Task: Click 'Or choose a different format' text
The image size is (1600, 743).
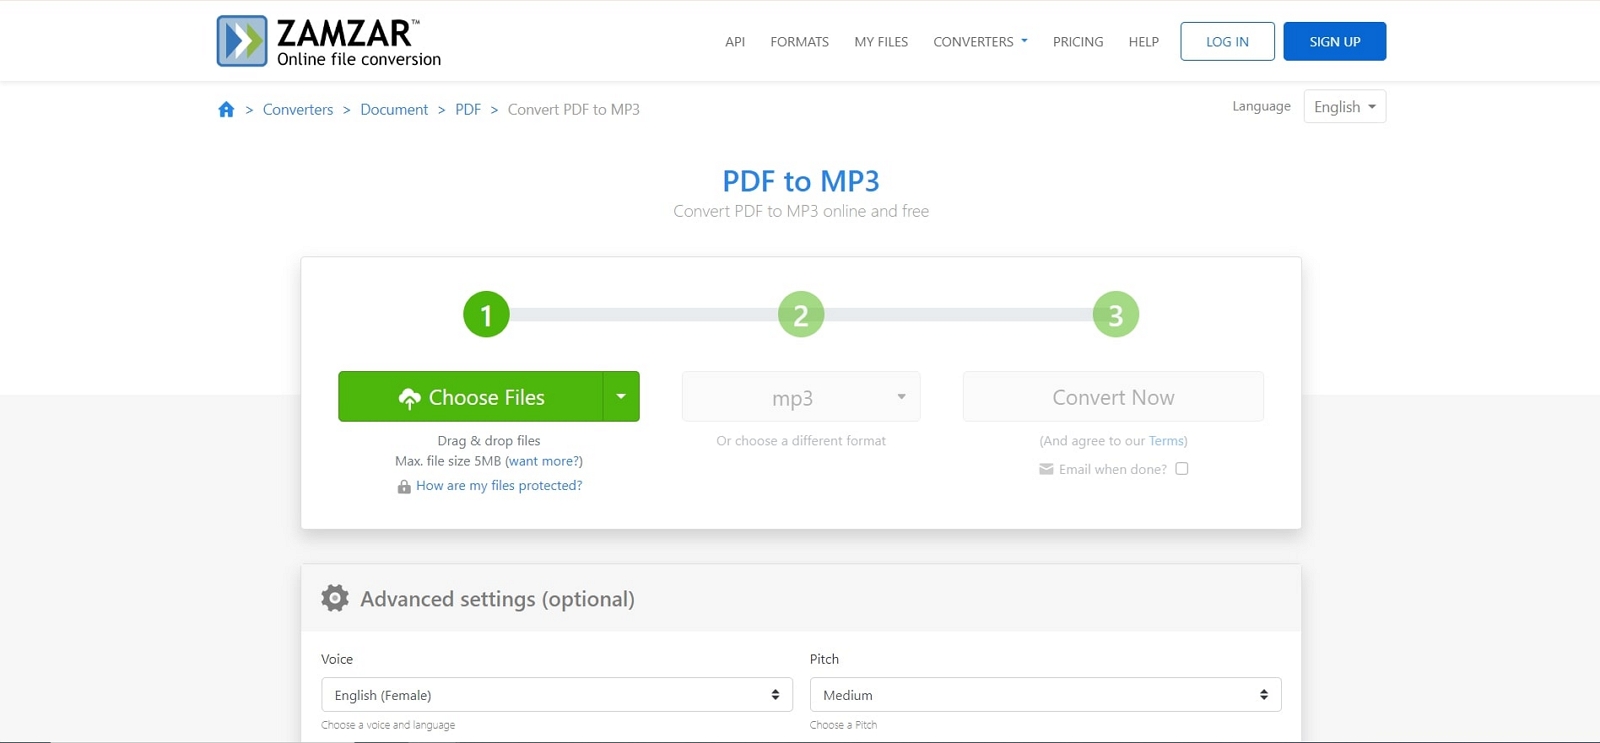Action: coord(801,441)
